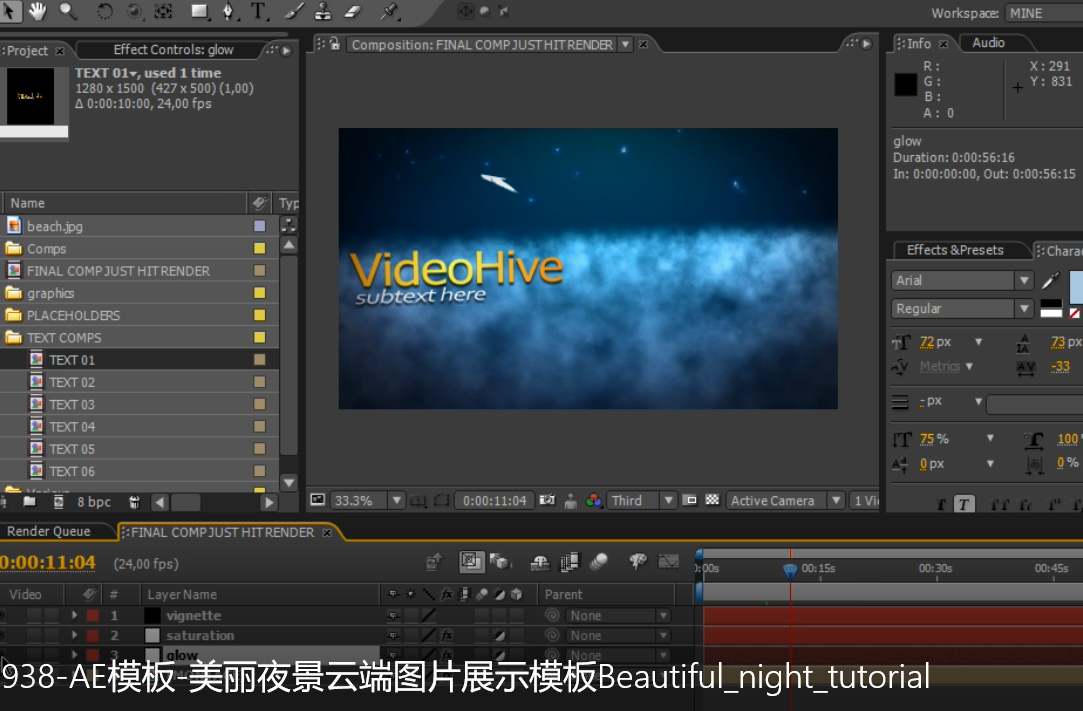Viewport: 1083px width, 711px height.
Task: Toggle the hide shy layers button
Action: coord(539,562)
